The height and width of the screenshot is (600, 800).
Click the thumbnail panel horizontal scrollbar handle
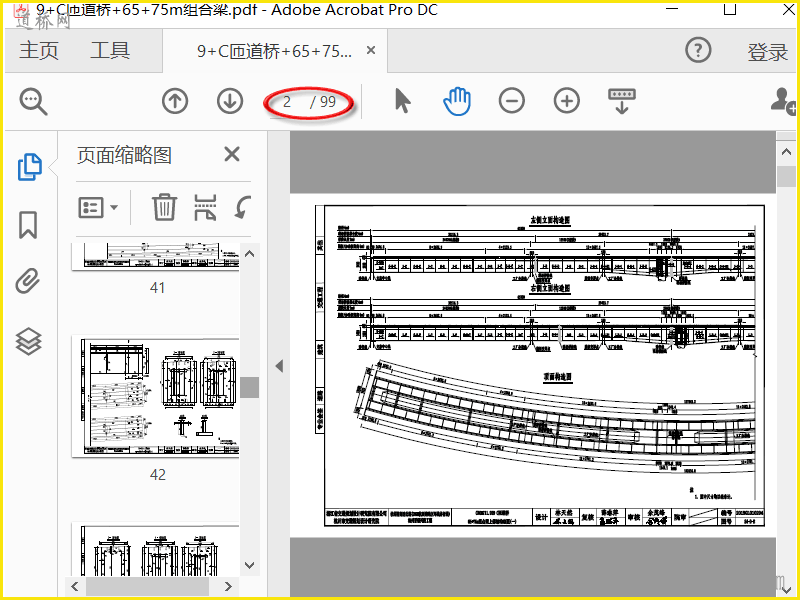point(147,586)
